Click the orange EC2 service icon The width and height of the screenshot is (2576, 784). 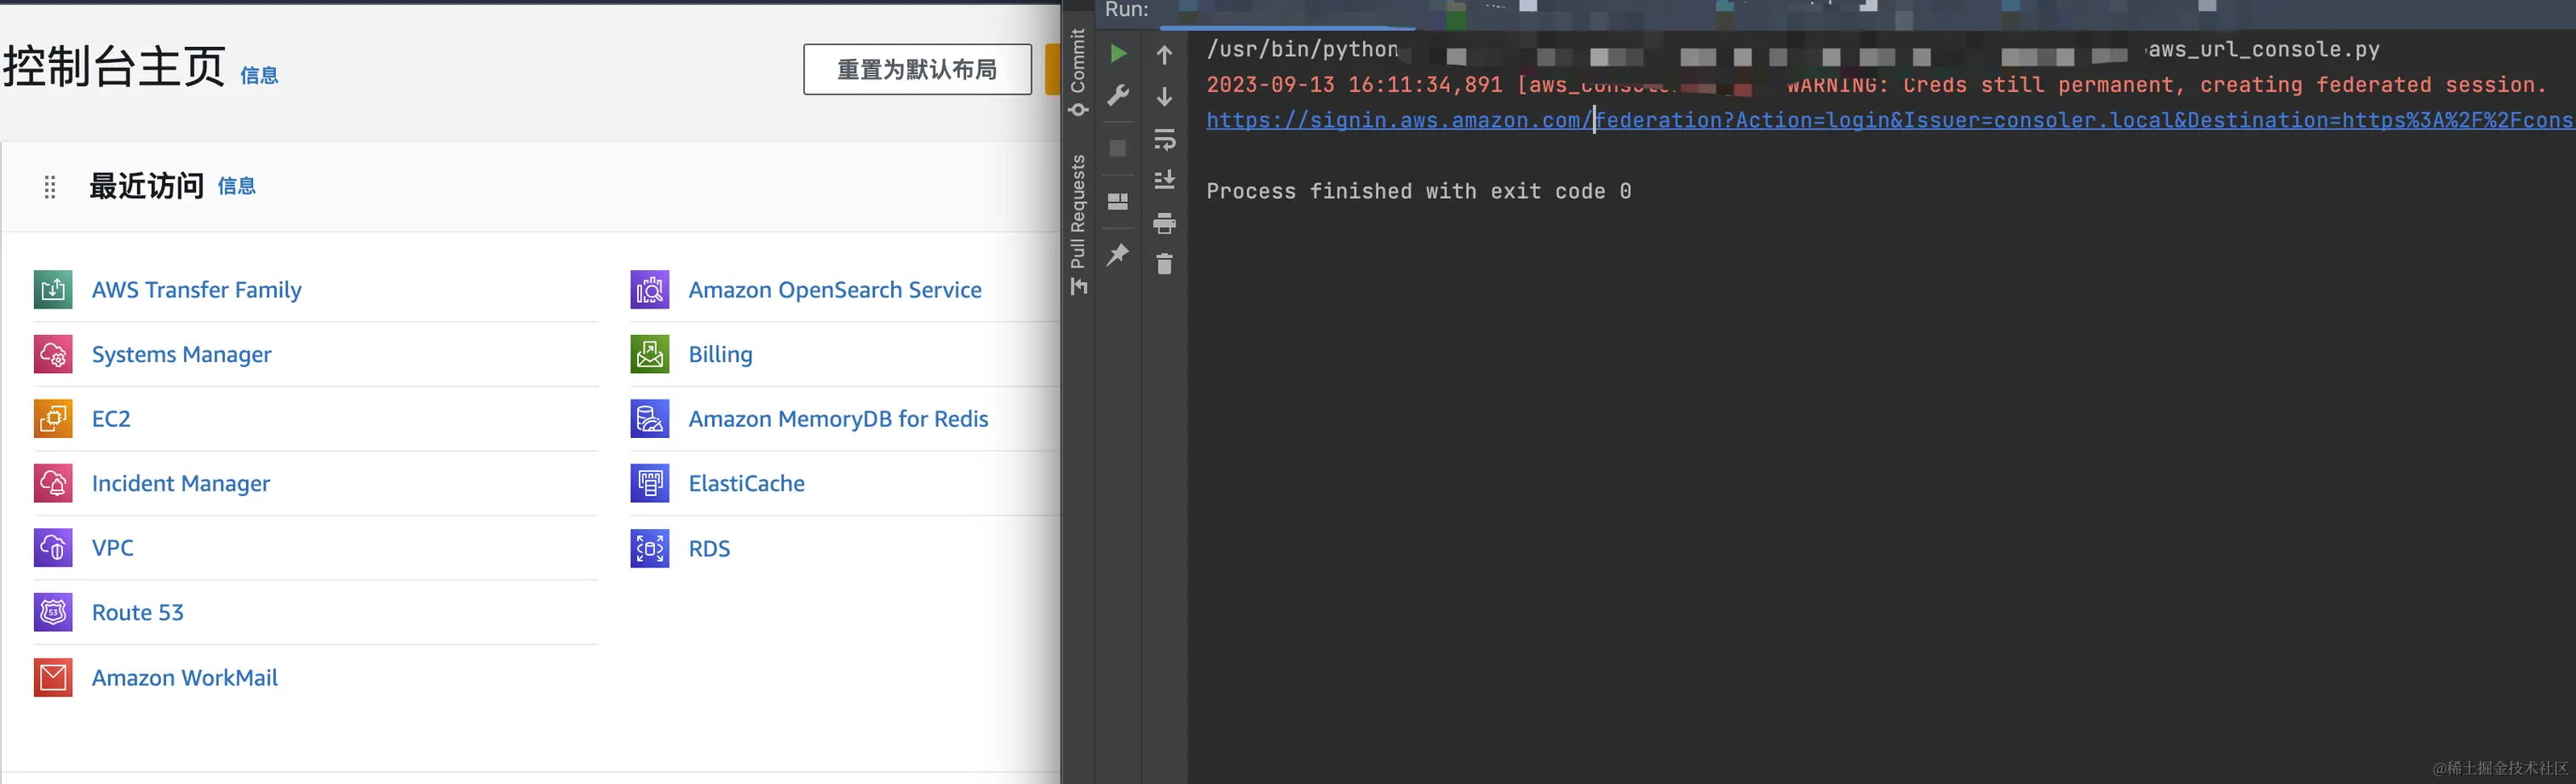pyautogui.click(x=53, y=418)
